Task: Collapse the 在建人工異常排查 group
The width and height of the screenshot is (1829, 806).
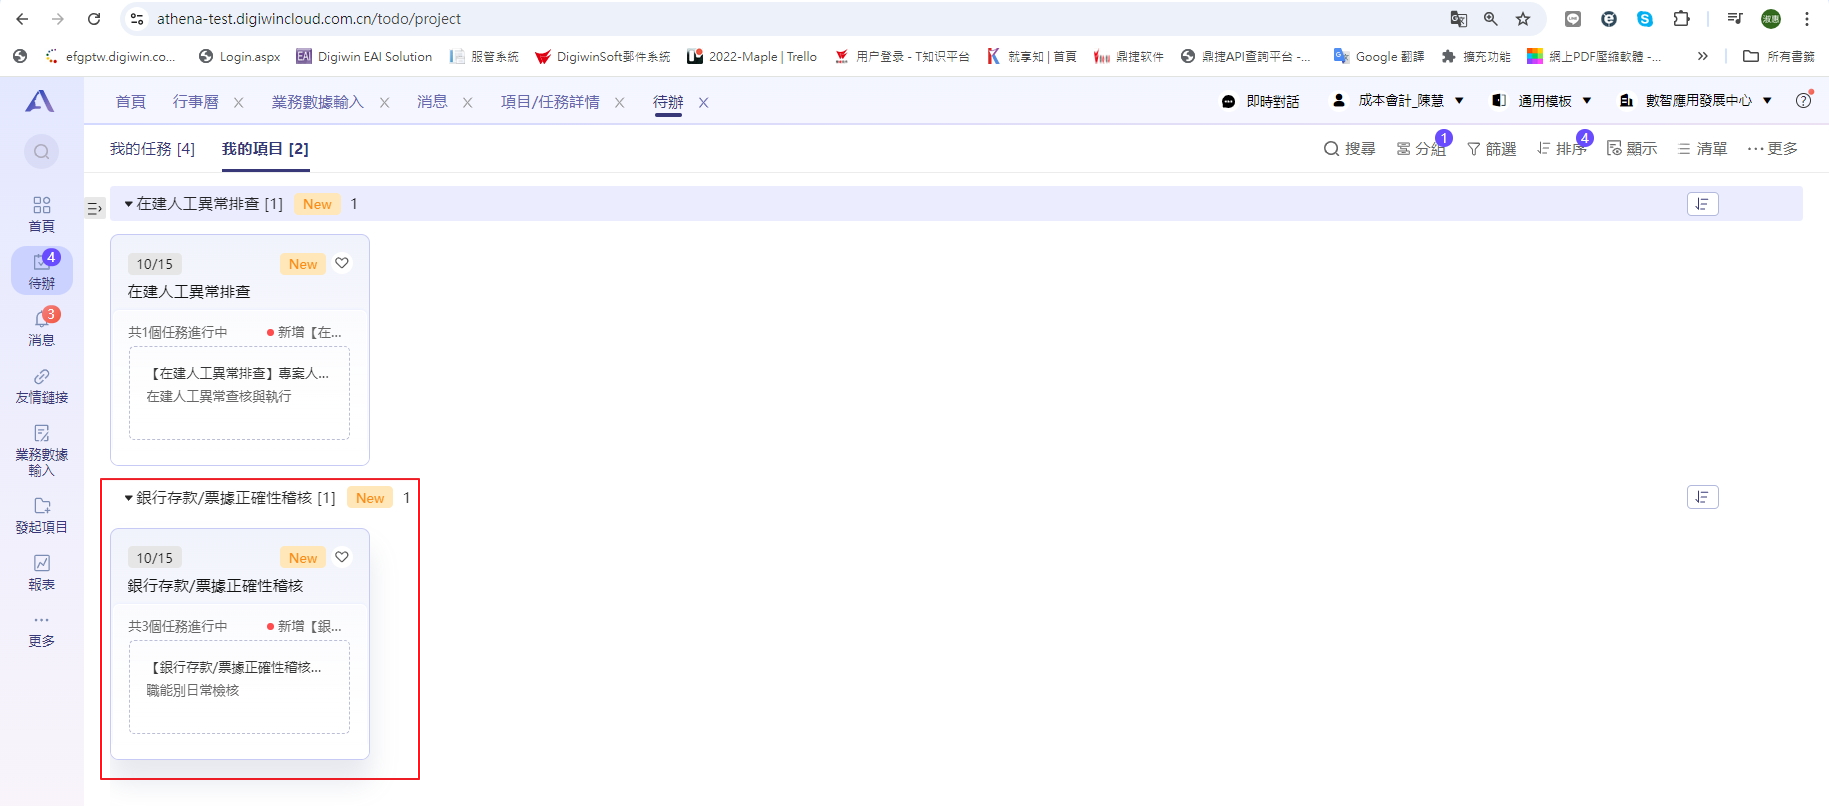Action: click(129, 204)
